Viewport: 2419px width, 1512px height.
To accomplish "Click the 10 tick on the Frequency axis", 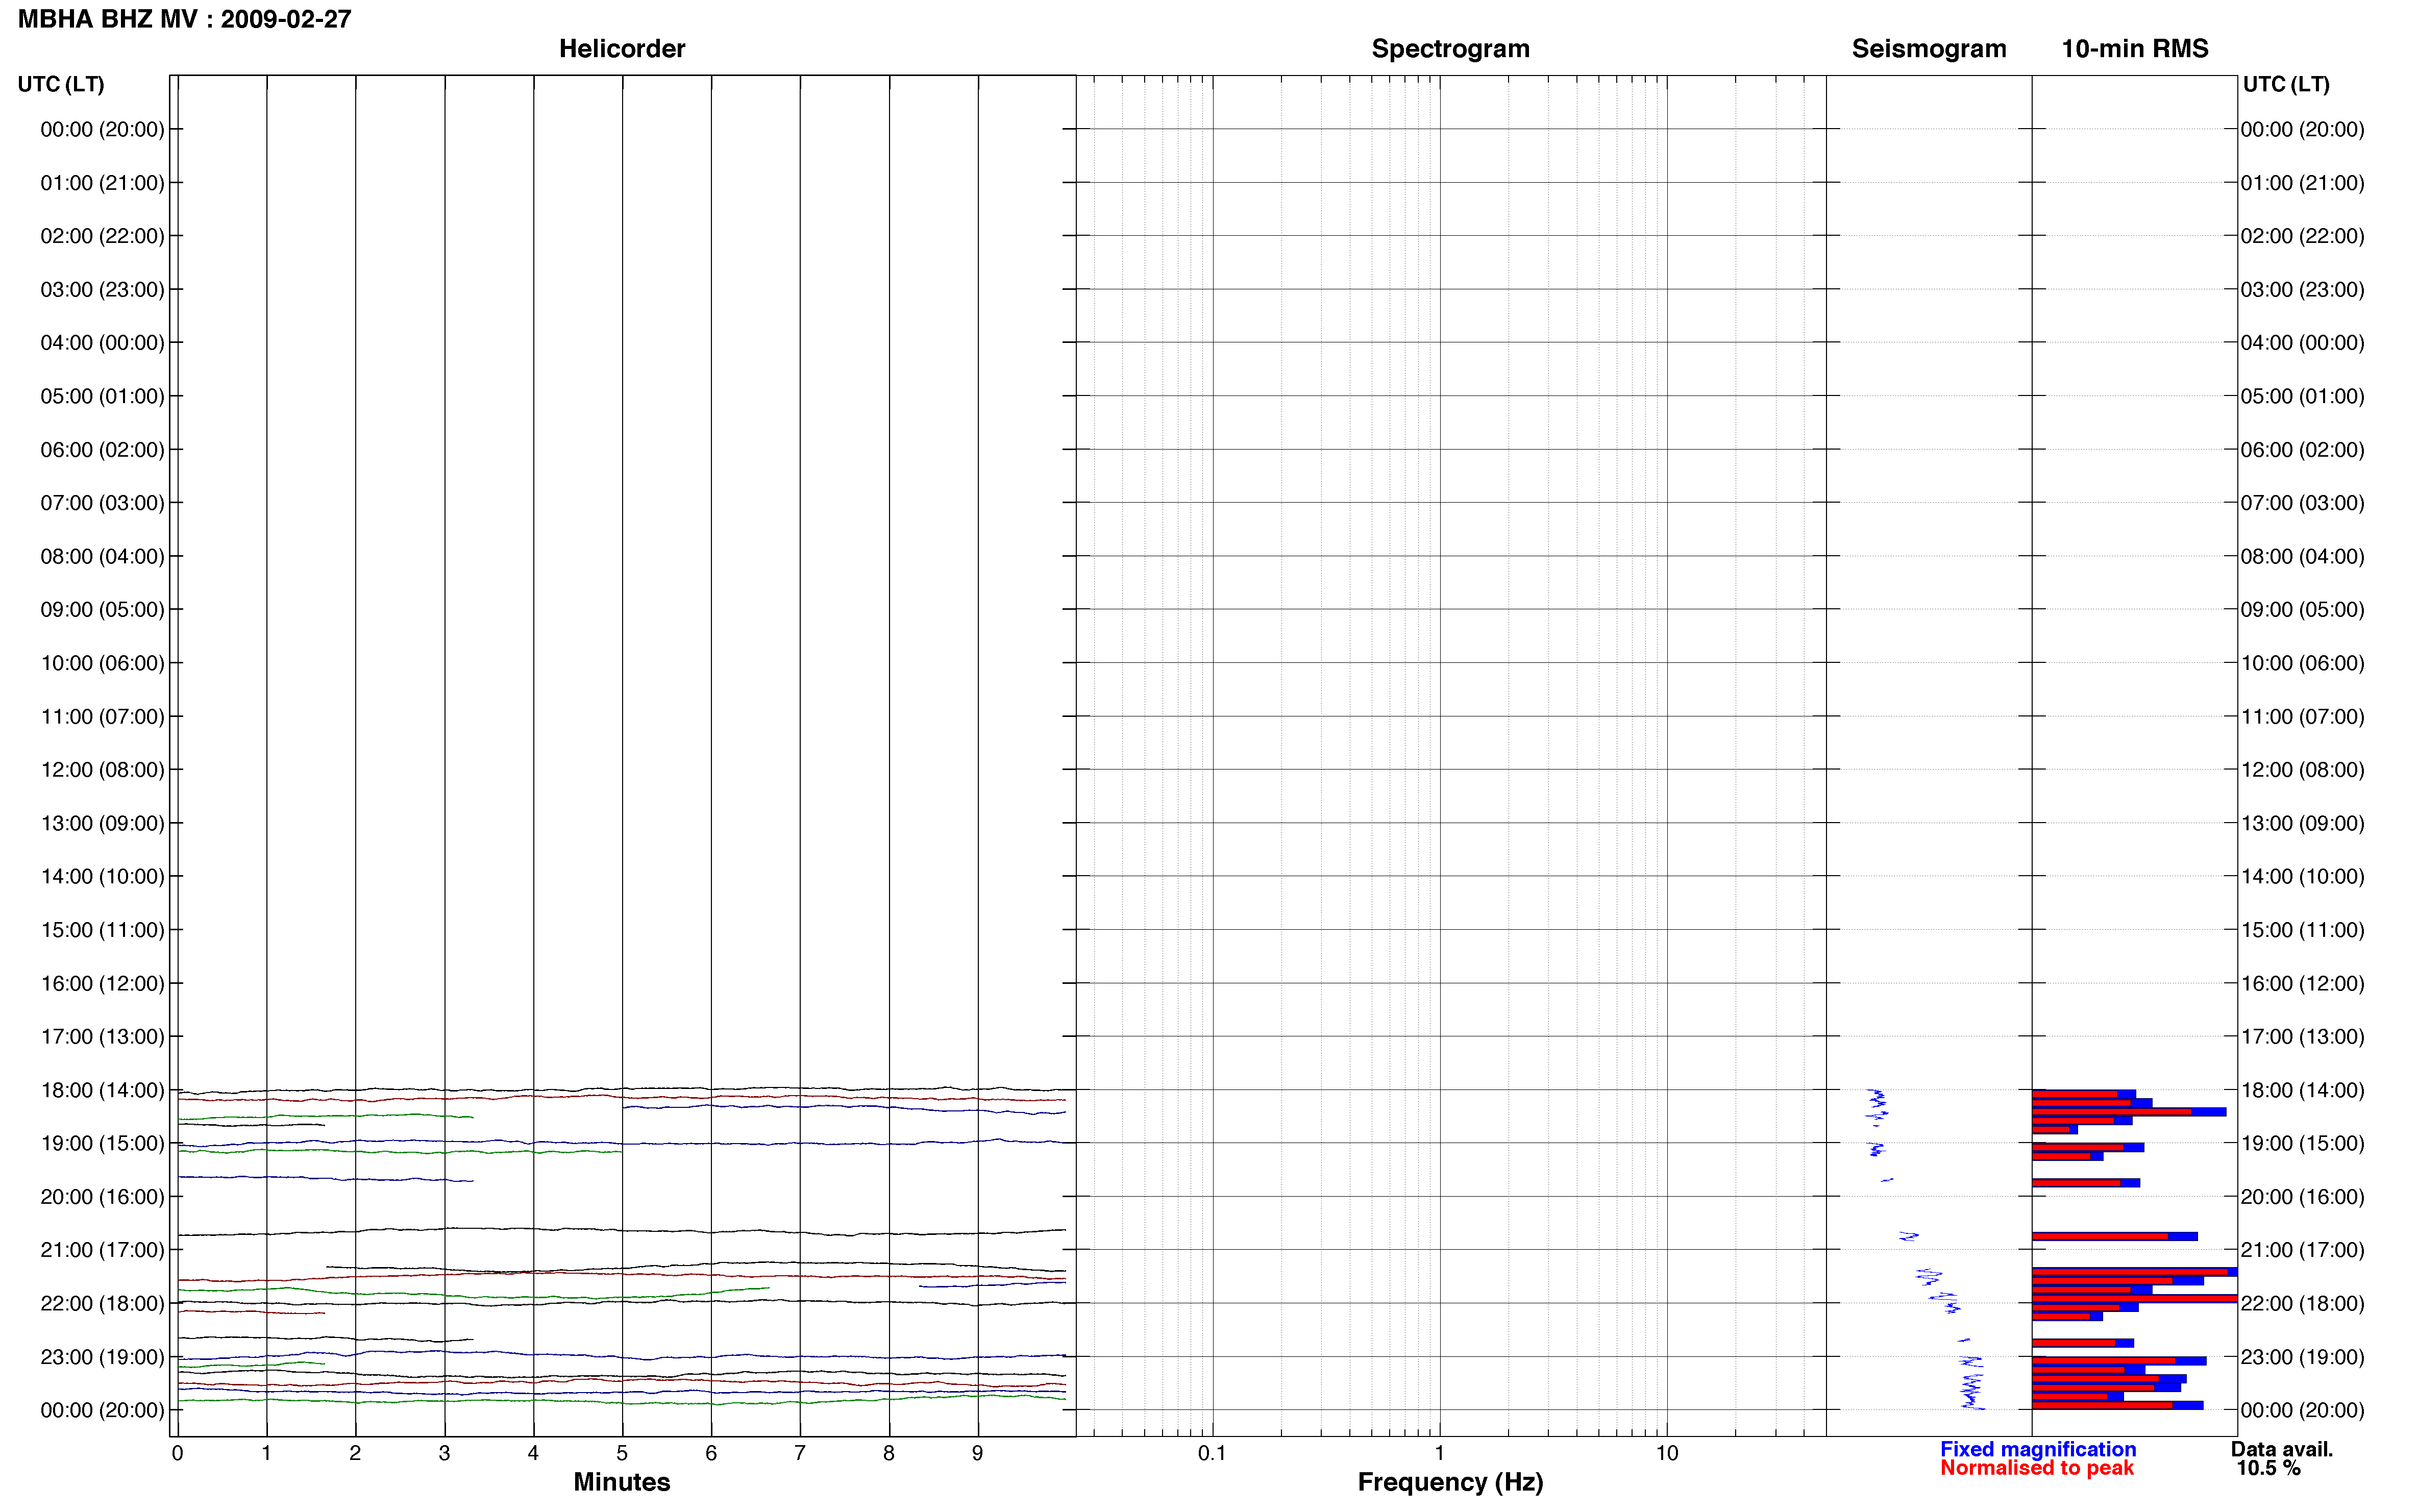I will point(1667,1453).
